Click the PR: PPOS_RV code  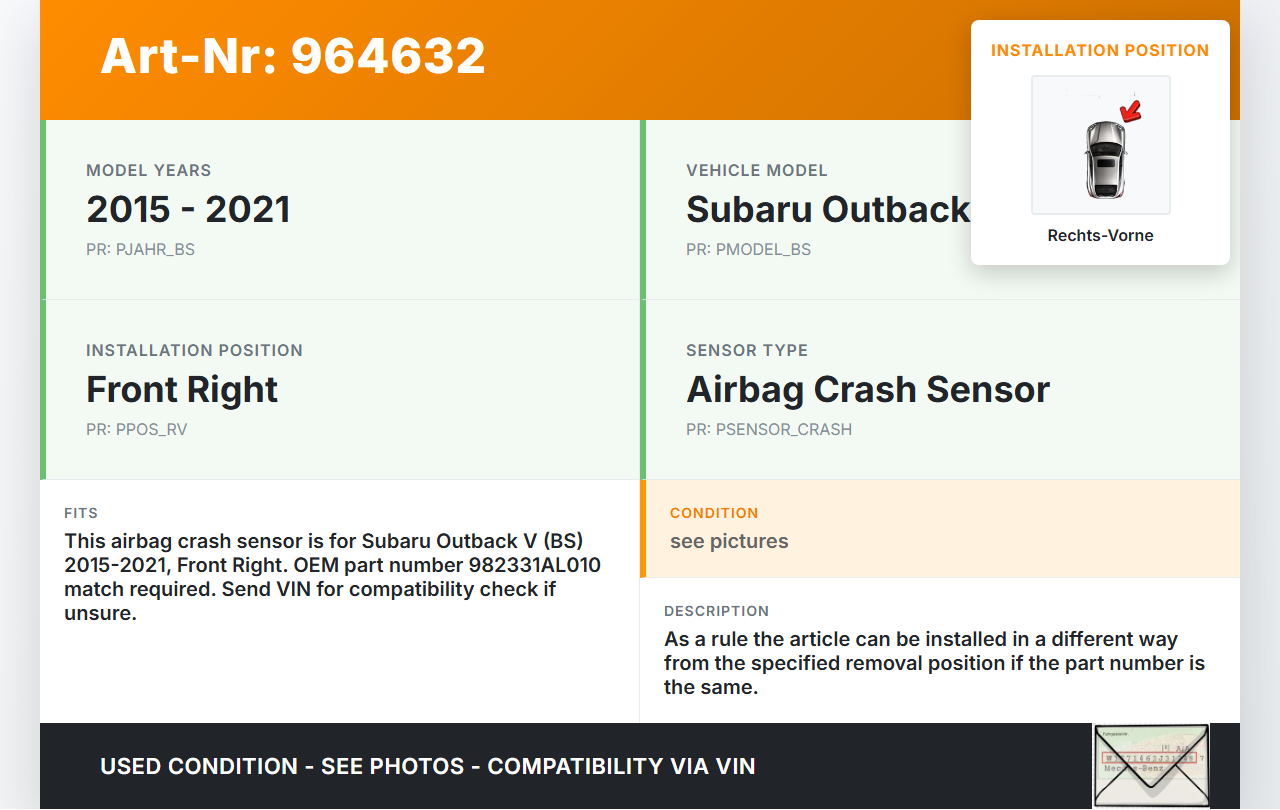coord(136,430)
